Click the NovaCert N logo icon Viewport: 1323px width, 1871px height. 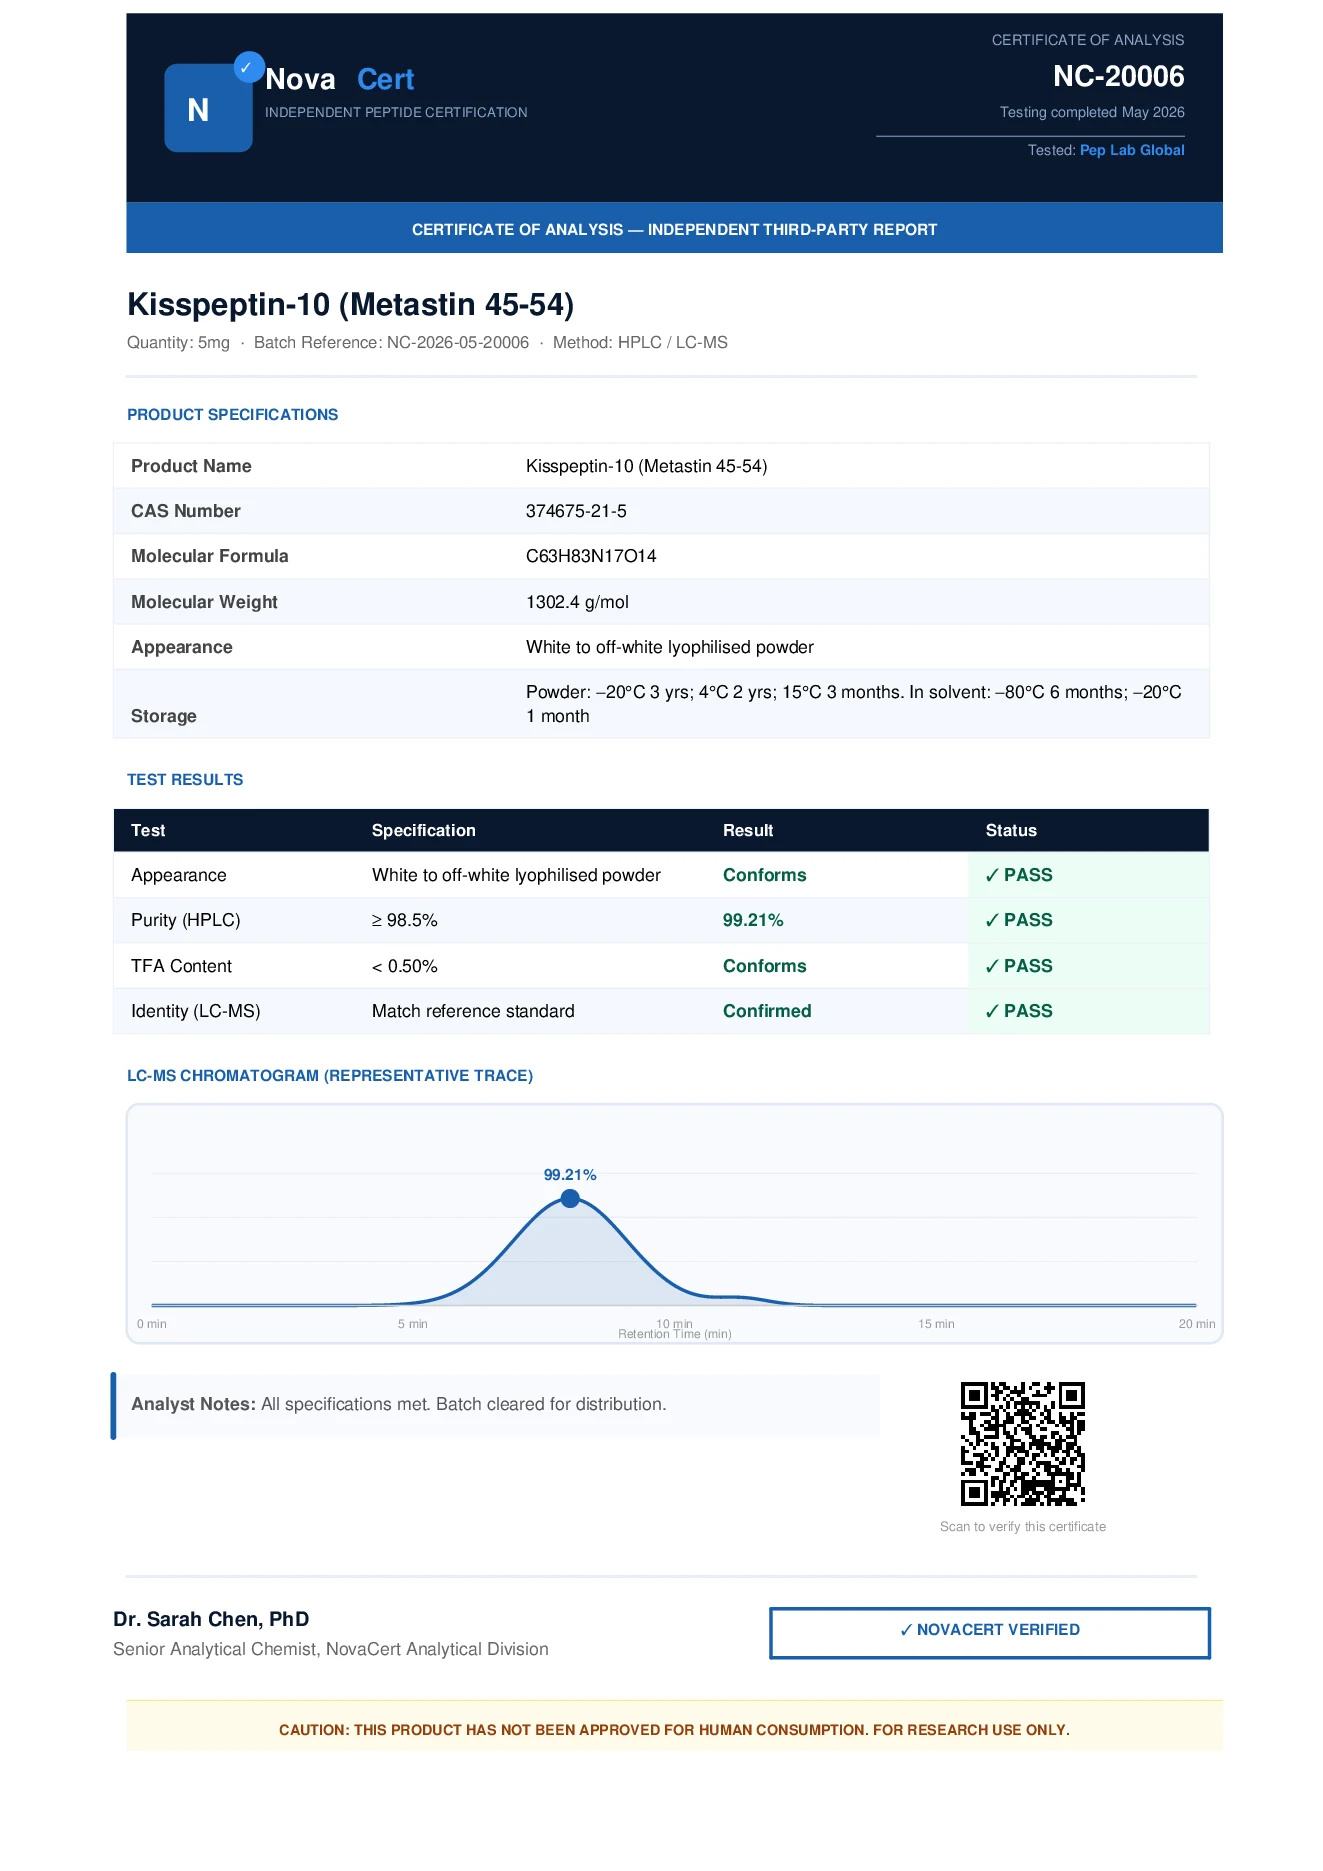click(x=208, y=108)
